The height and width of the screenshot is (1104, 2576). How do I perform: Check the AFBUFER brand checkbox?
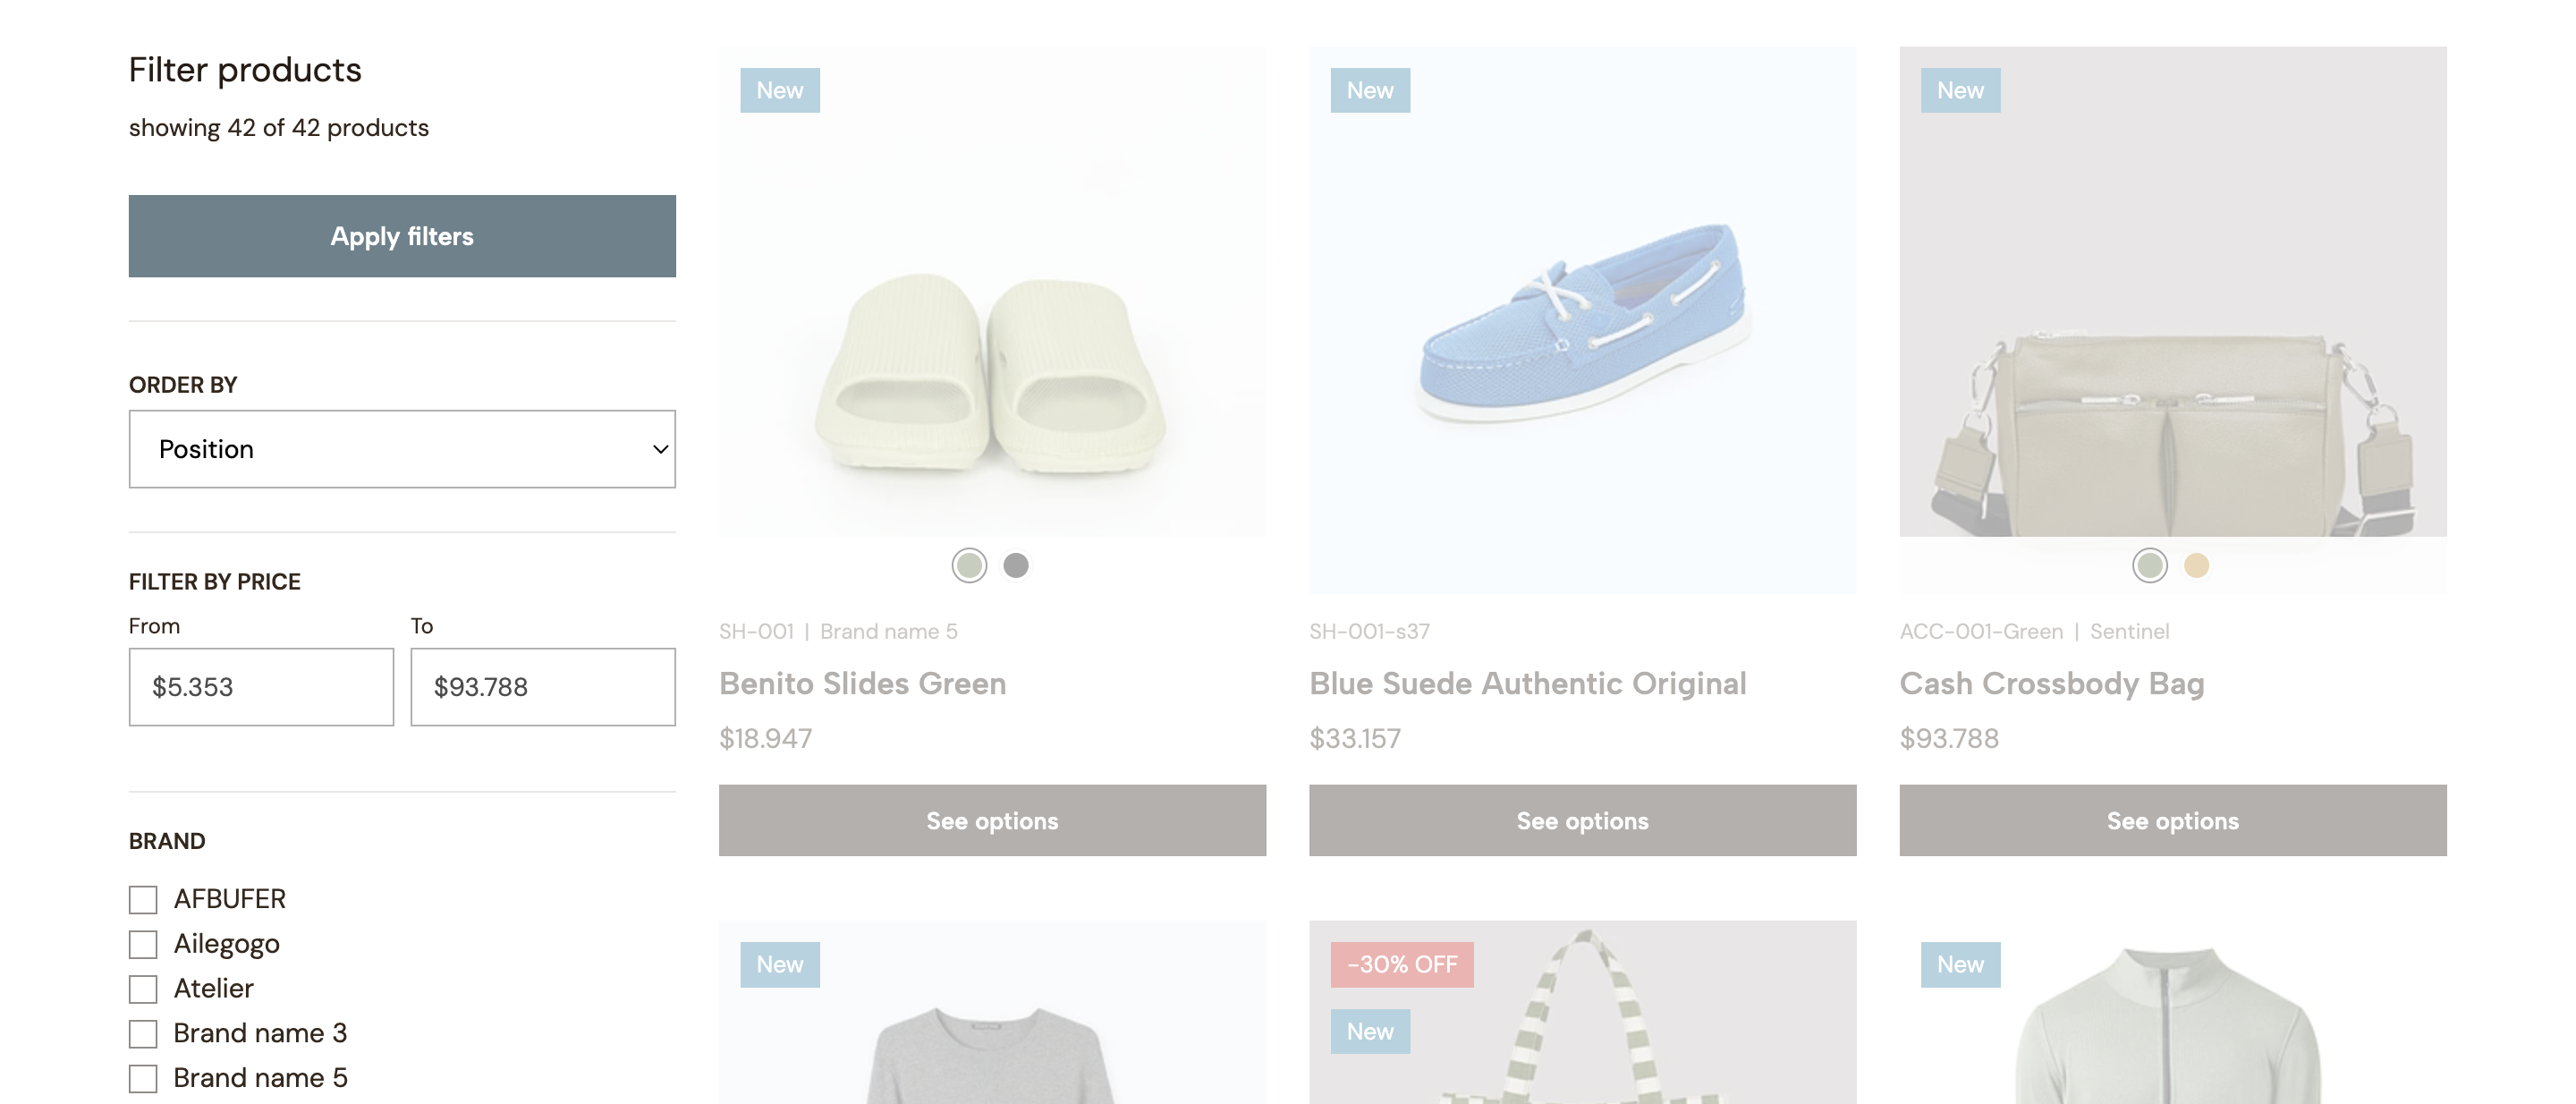pos(143,899)
